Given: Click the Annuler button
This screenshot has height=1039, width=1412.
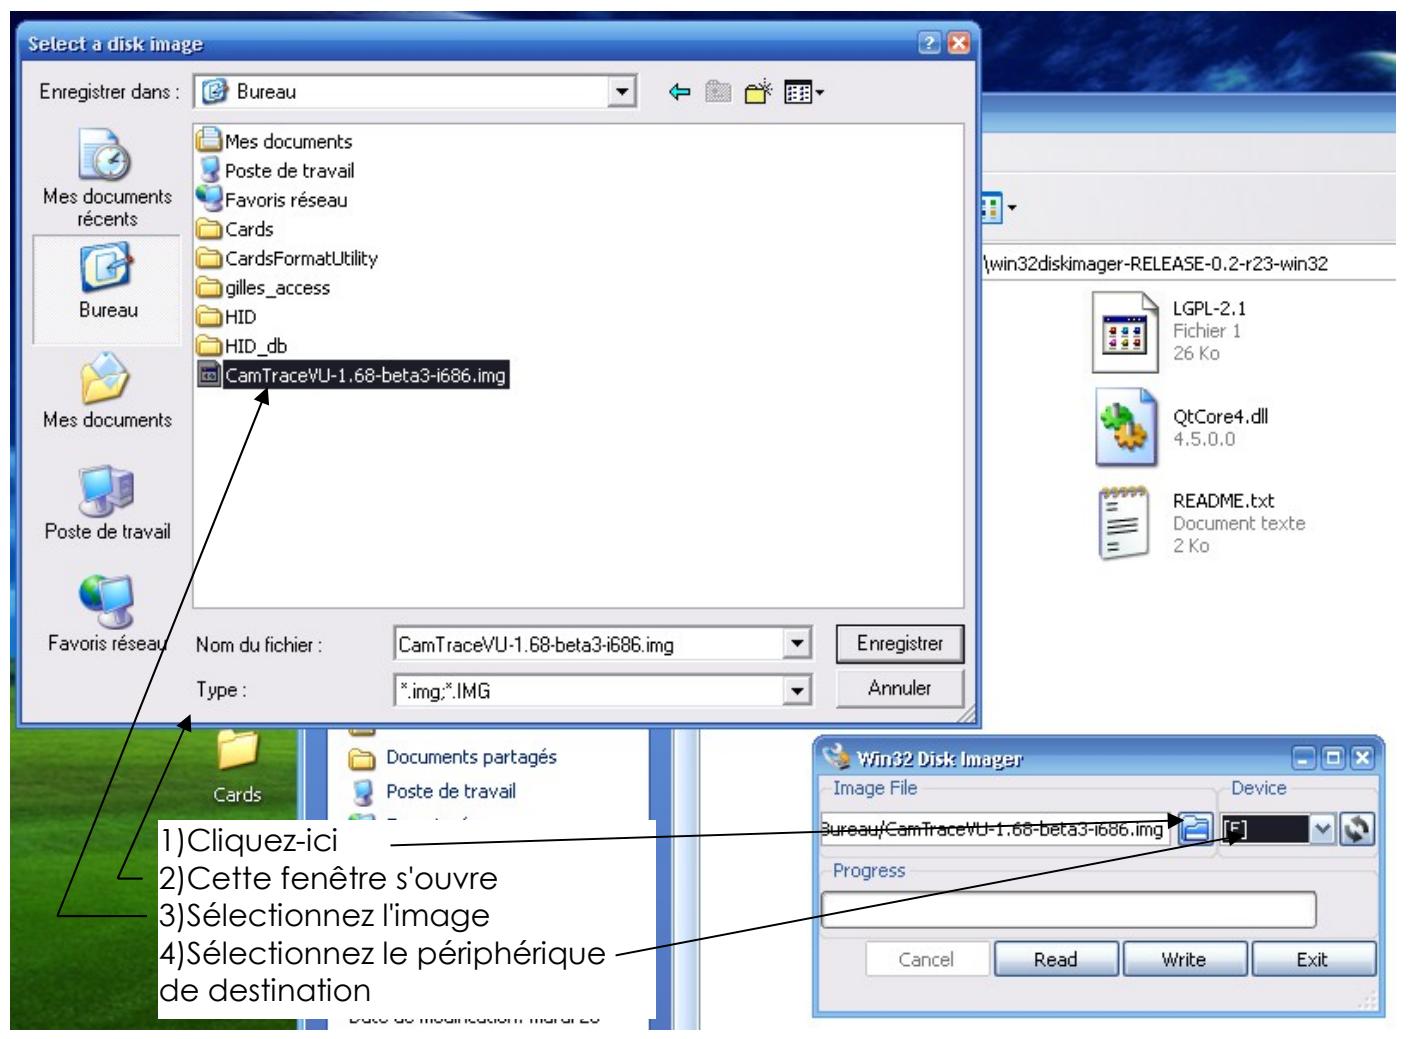Looking at the screenshot, I should 899,688.
